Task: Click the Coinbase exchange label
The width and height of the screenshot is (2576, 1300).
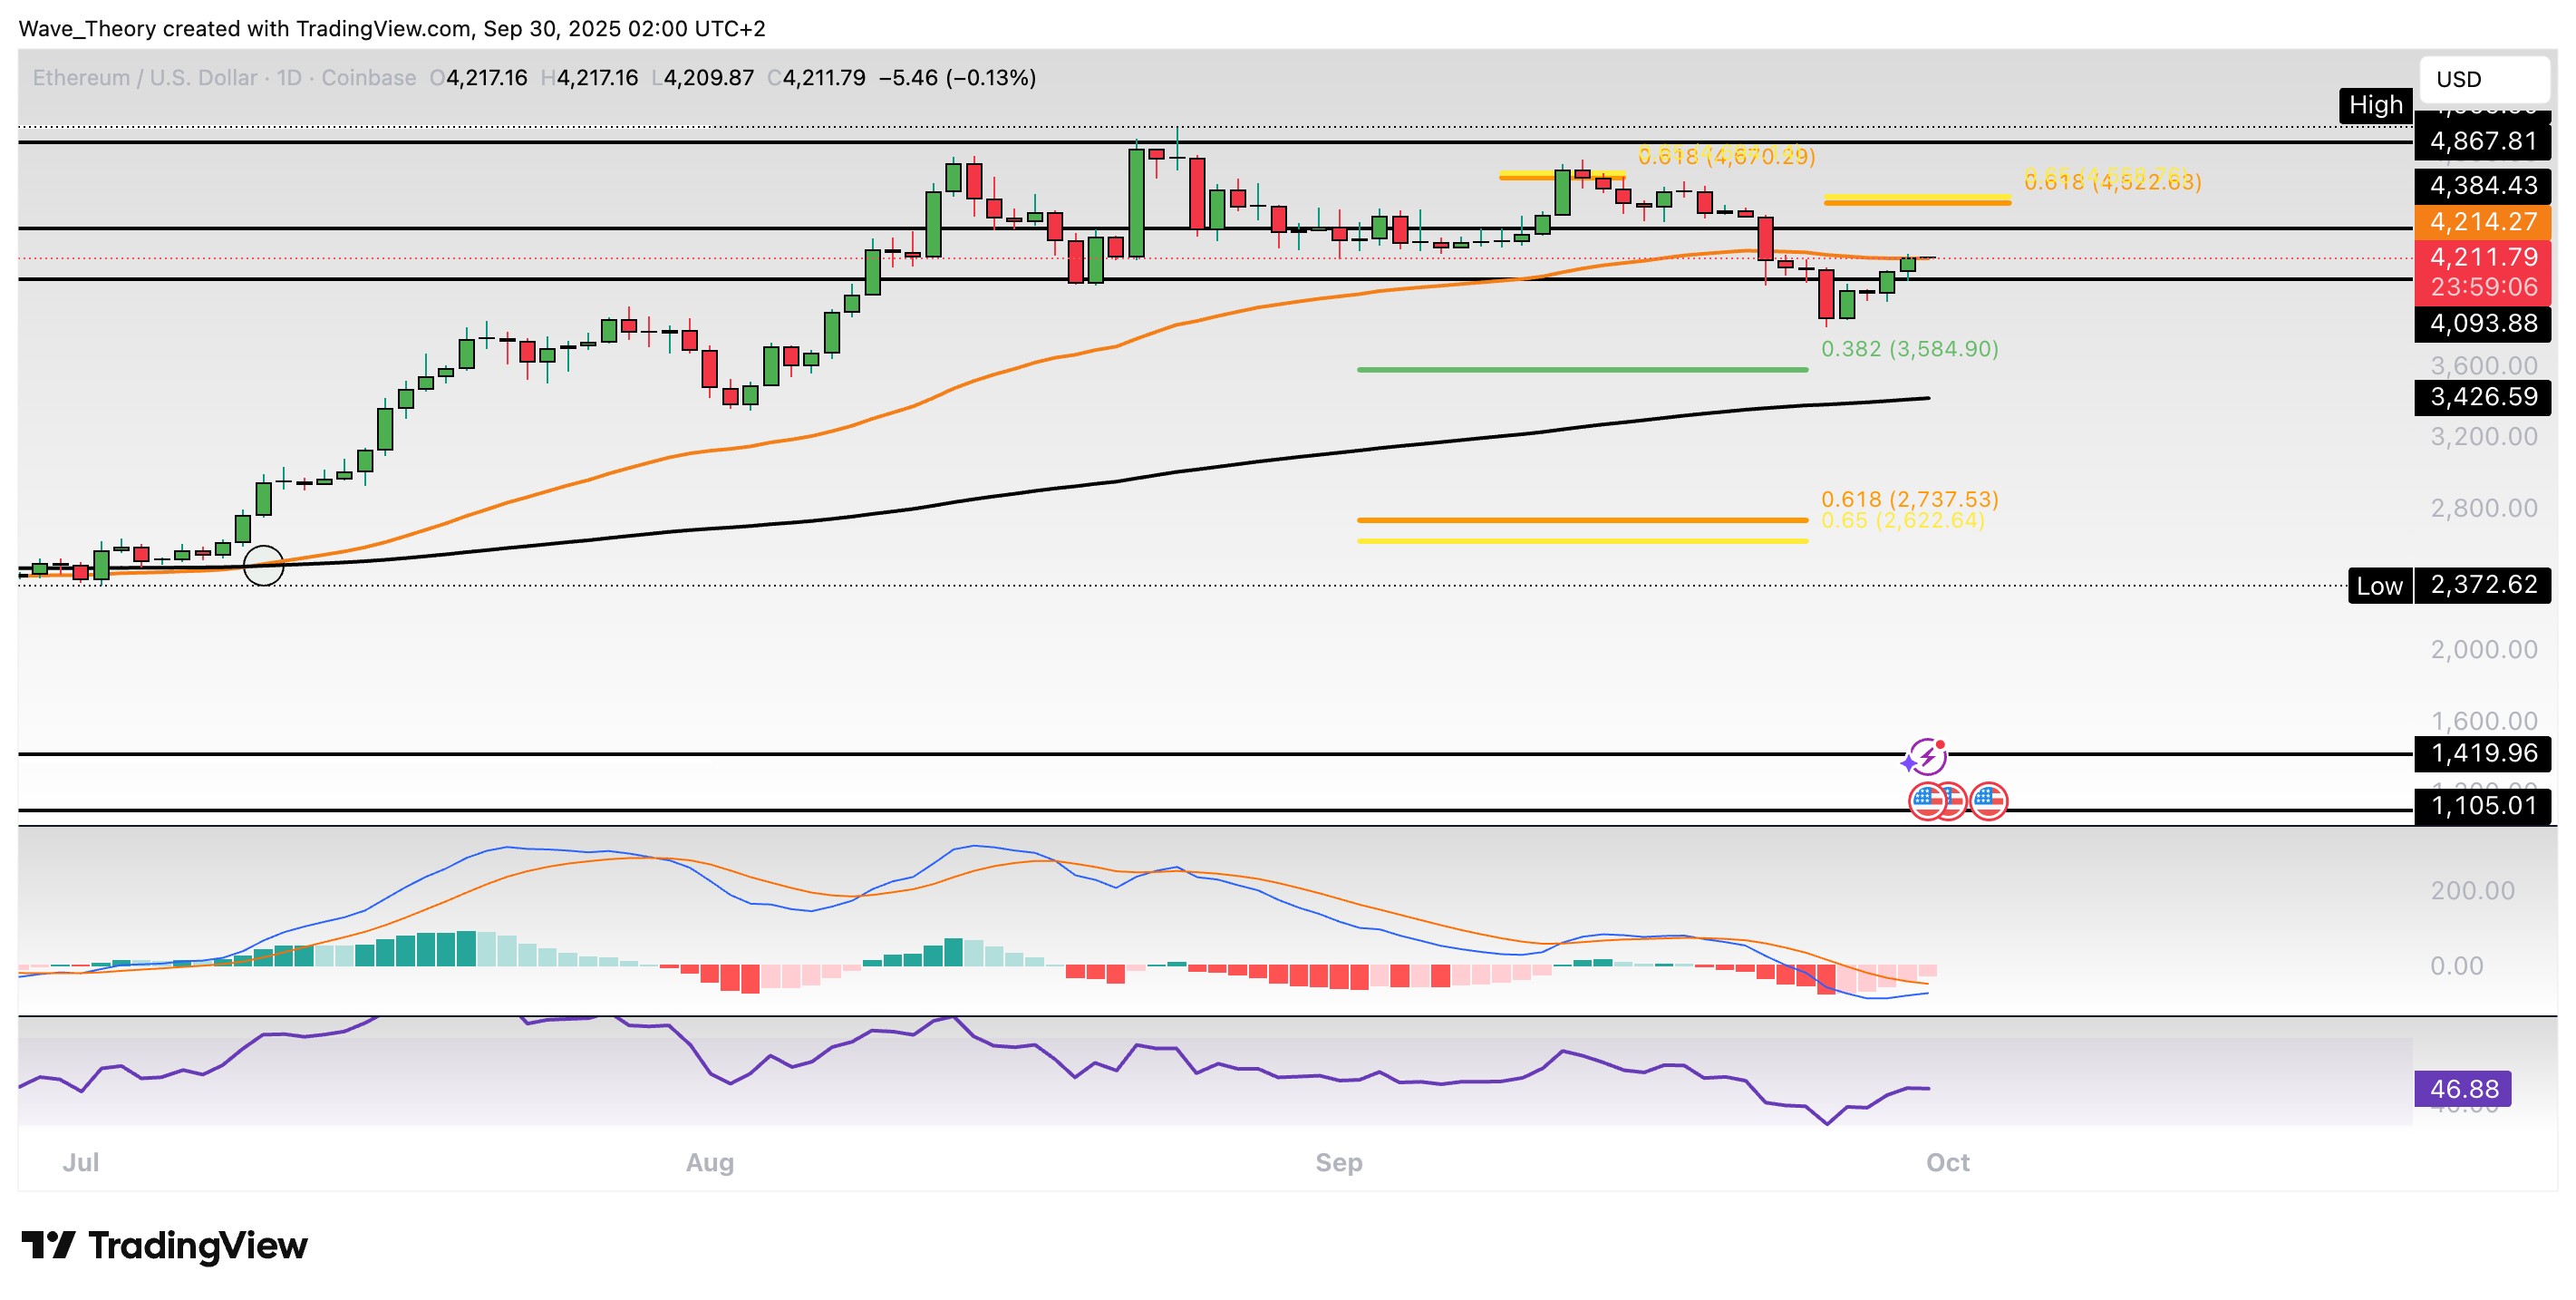Action: pos(369,78)
